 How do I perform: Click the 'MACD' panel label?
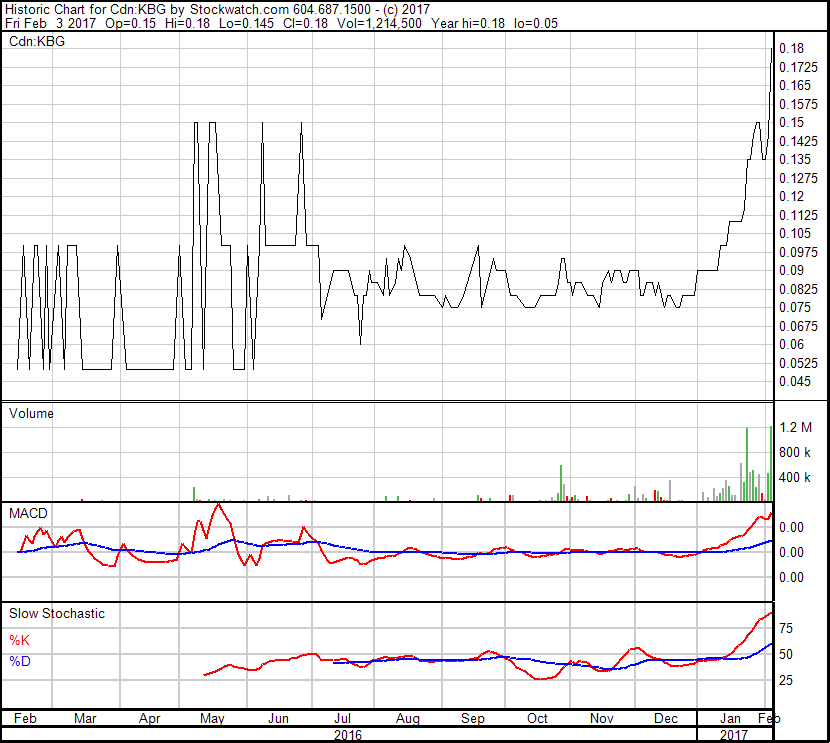(29, 513)
